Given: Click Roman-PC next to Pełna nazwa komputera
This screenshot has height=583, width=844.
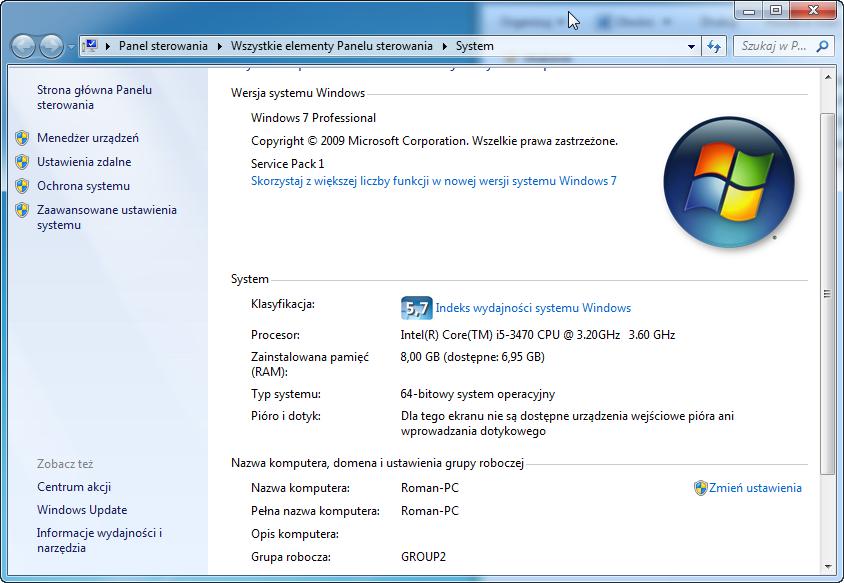Looking at the screenshot, I should coord(430,511).
